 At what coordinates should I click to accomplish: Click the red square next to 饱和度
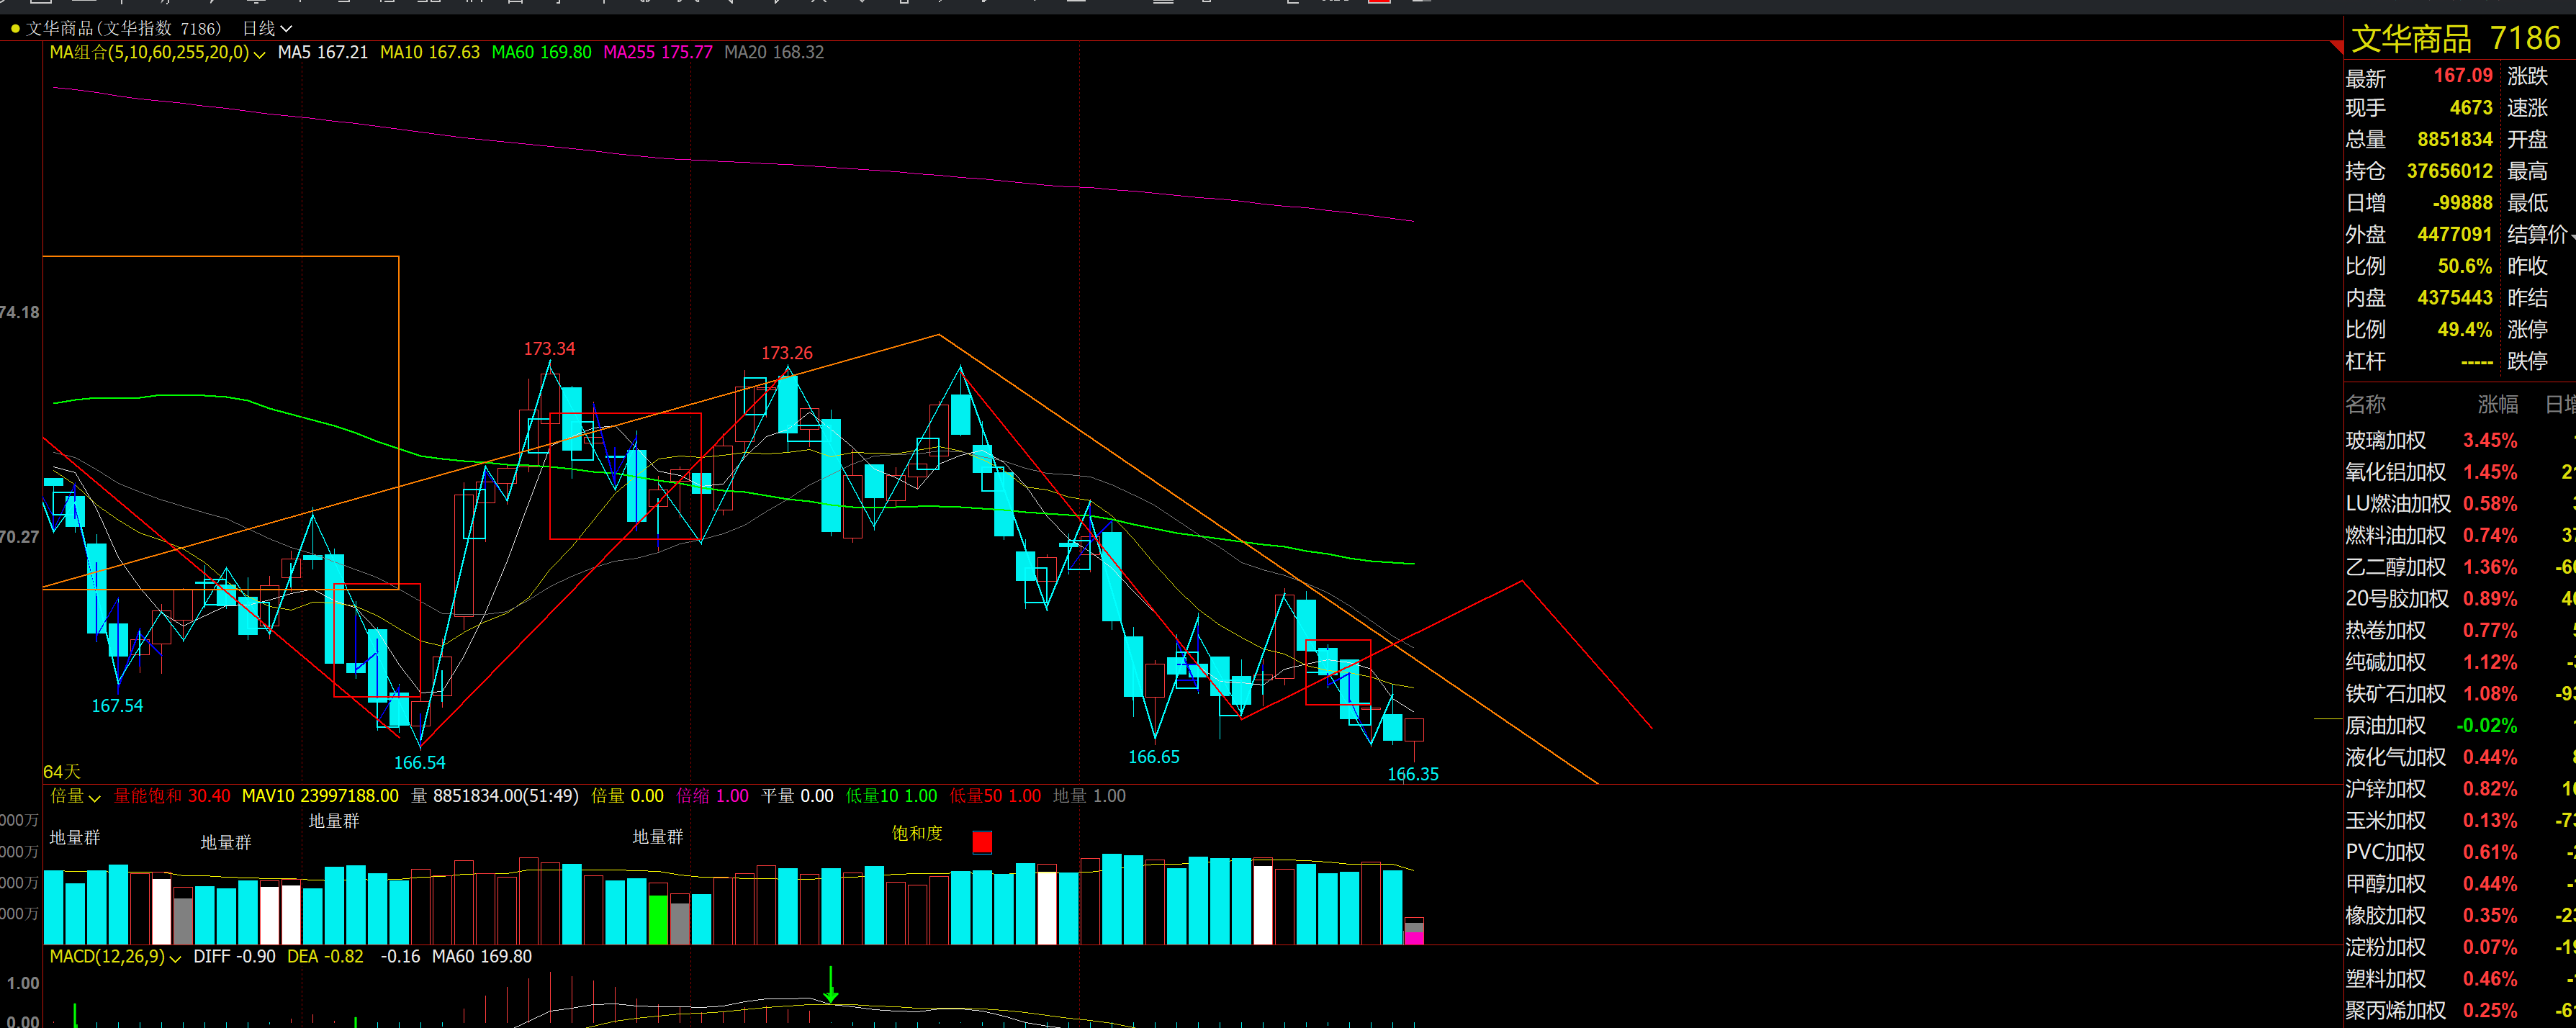[982, 842]
